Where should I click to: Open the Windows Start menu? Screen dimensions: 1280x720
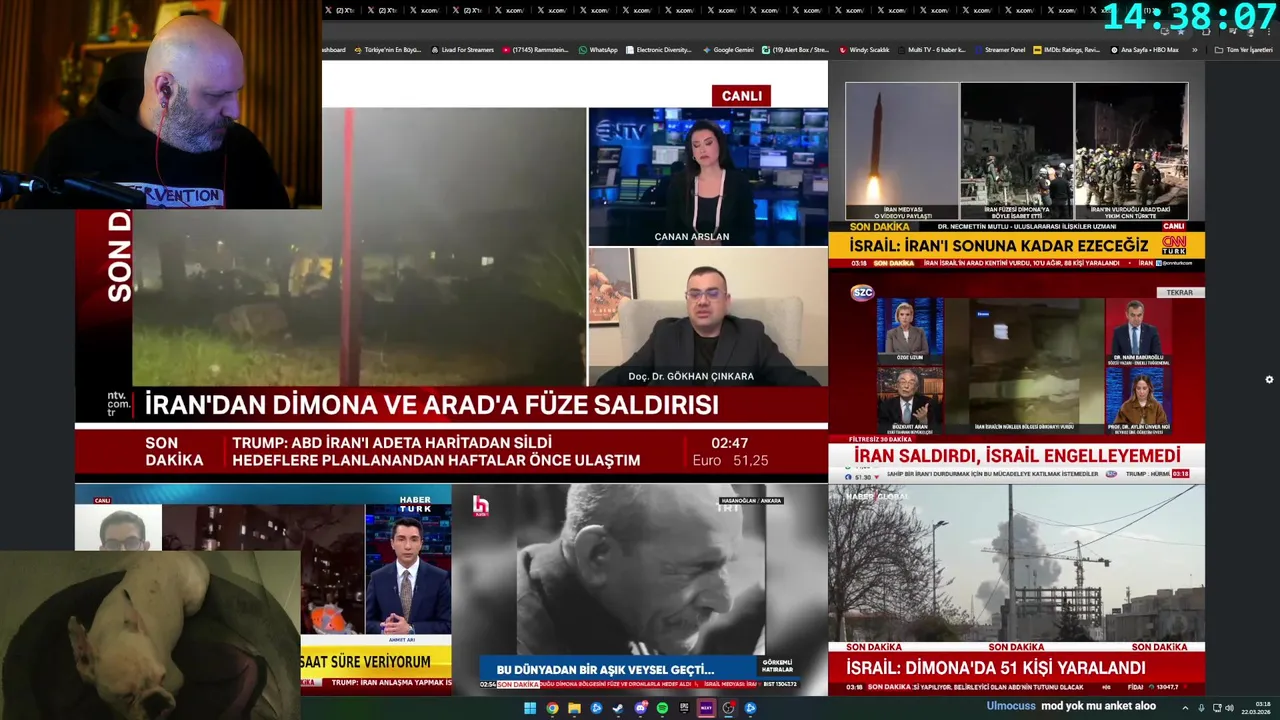(530, 708)
